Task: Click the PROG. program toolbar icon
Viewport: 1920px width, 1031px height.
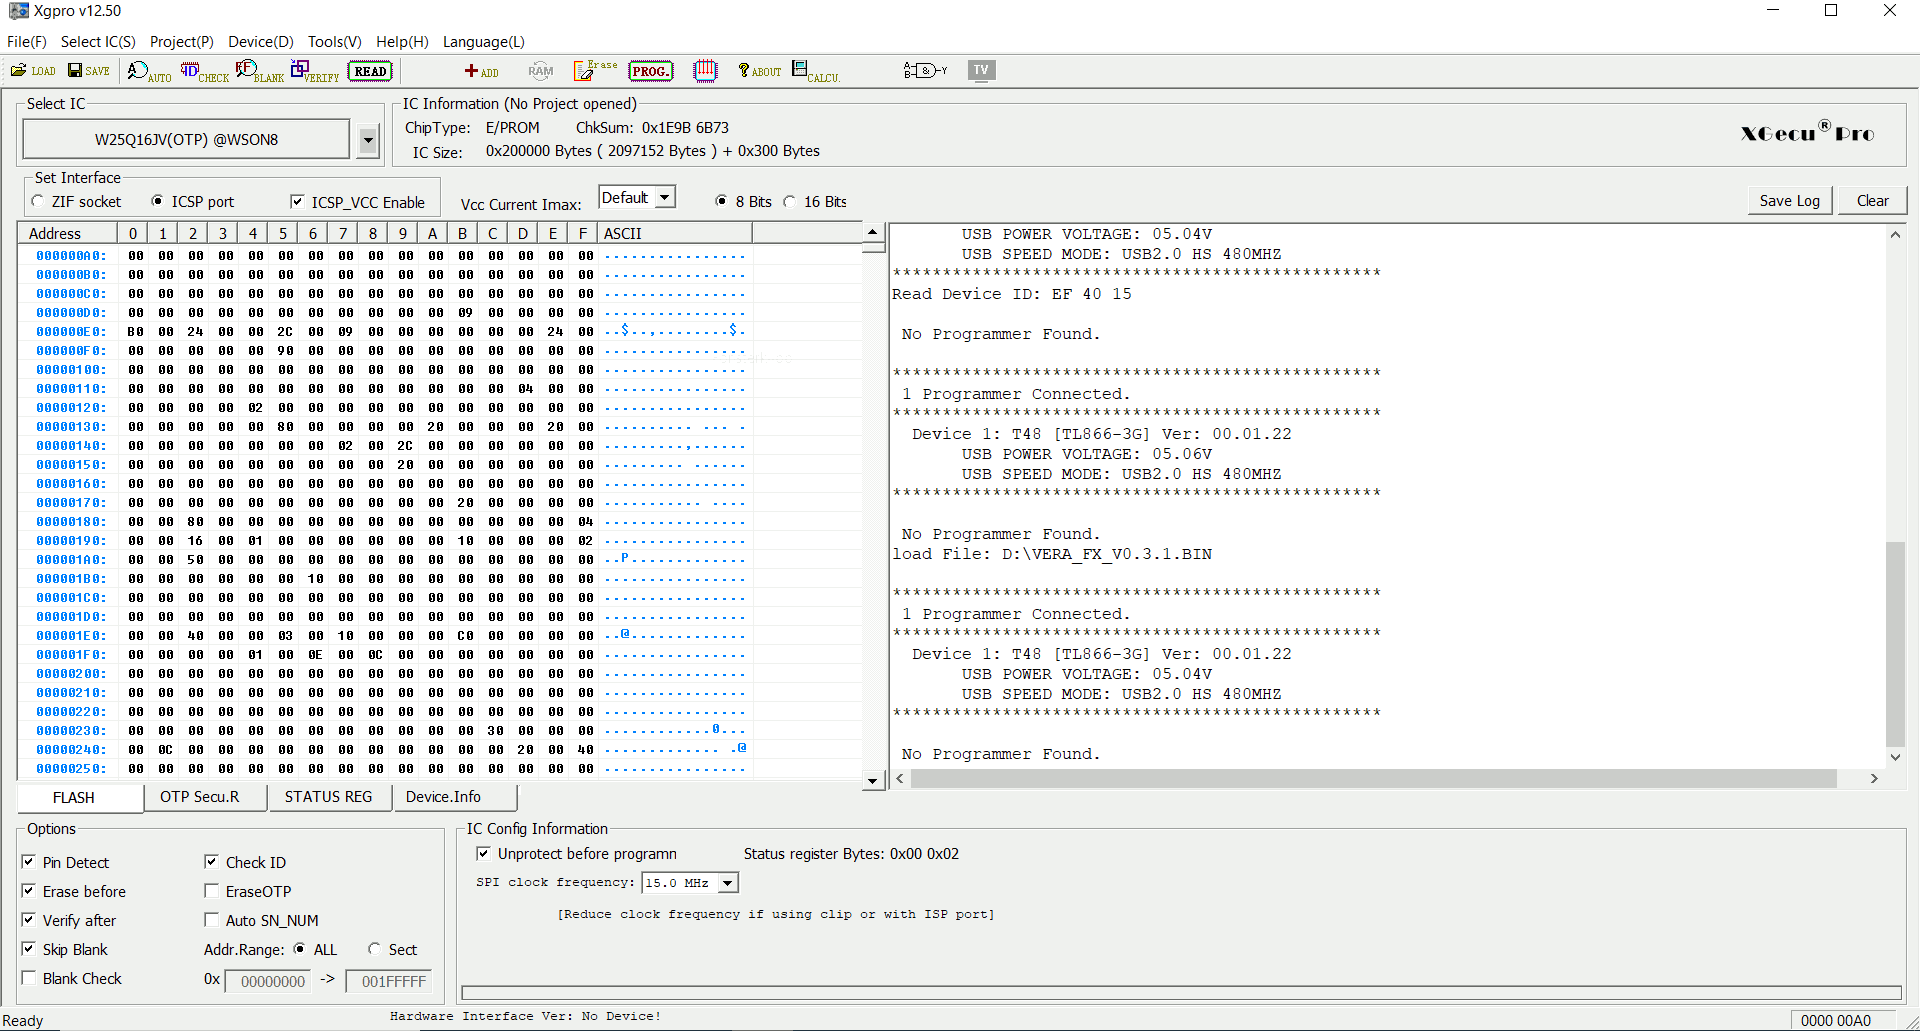Action: (x=650, y=71)
